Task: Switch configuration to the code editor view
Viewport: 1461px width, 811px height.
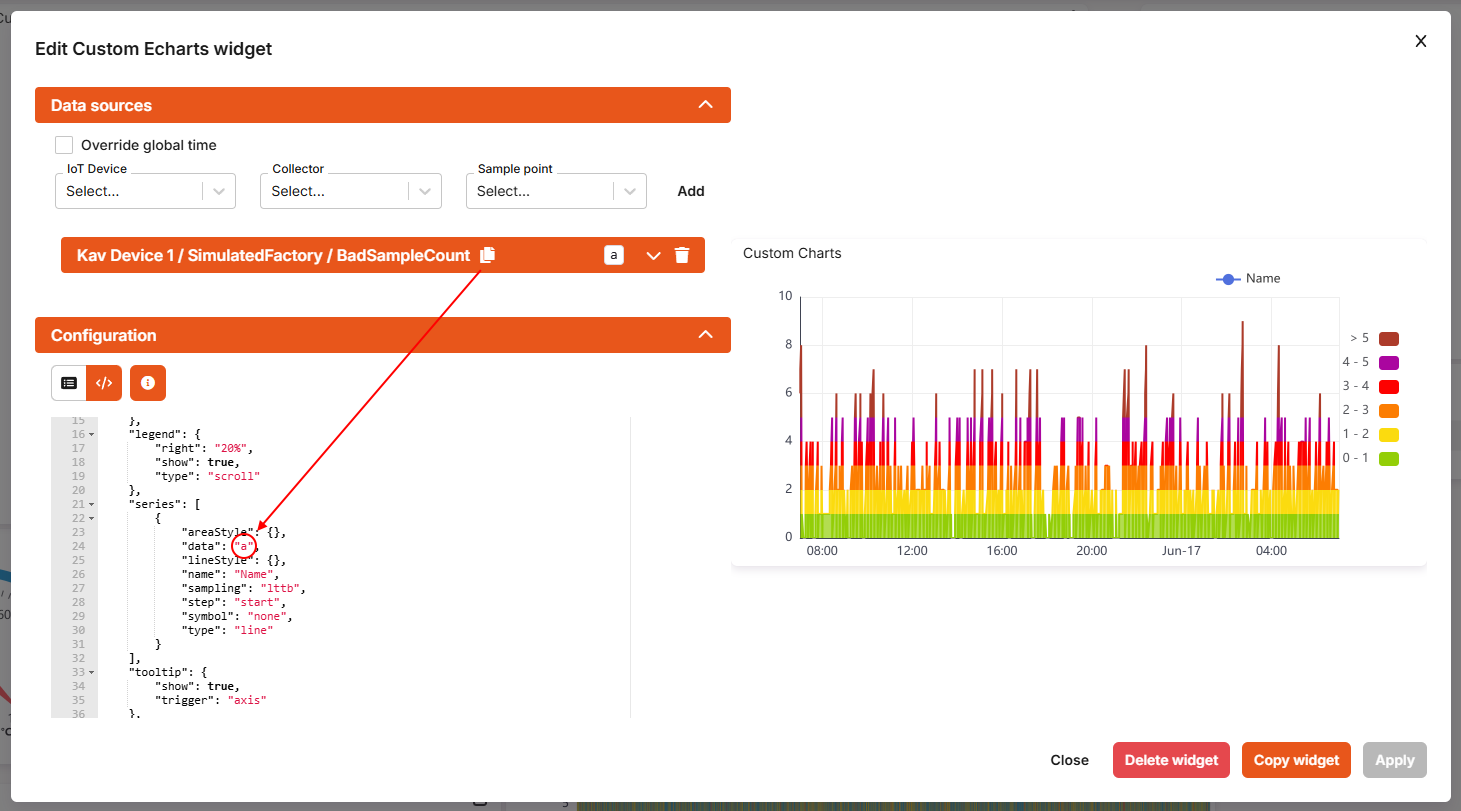Action: pos(103,383)
